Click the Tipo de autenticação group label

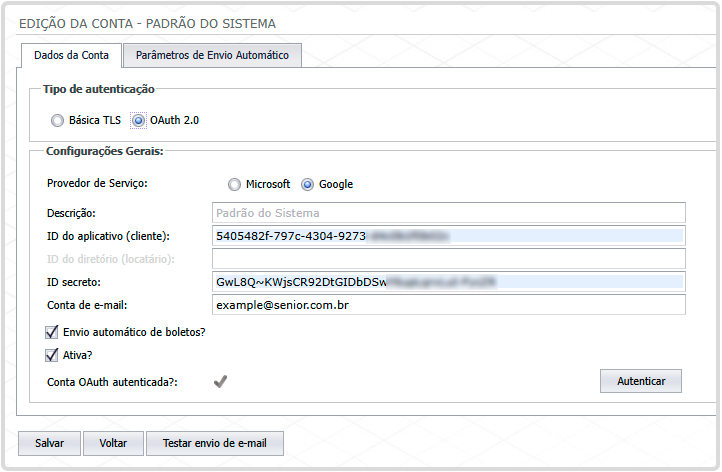[x=98, y=89]
